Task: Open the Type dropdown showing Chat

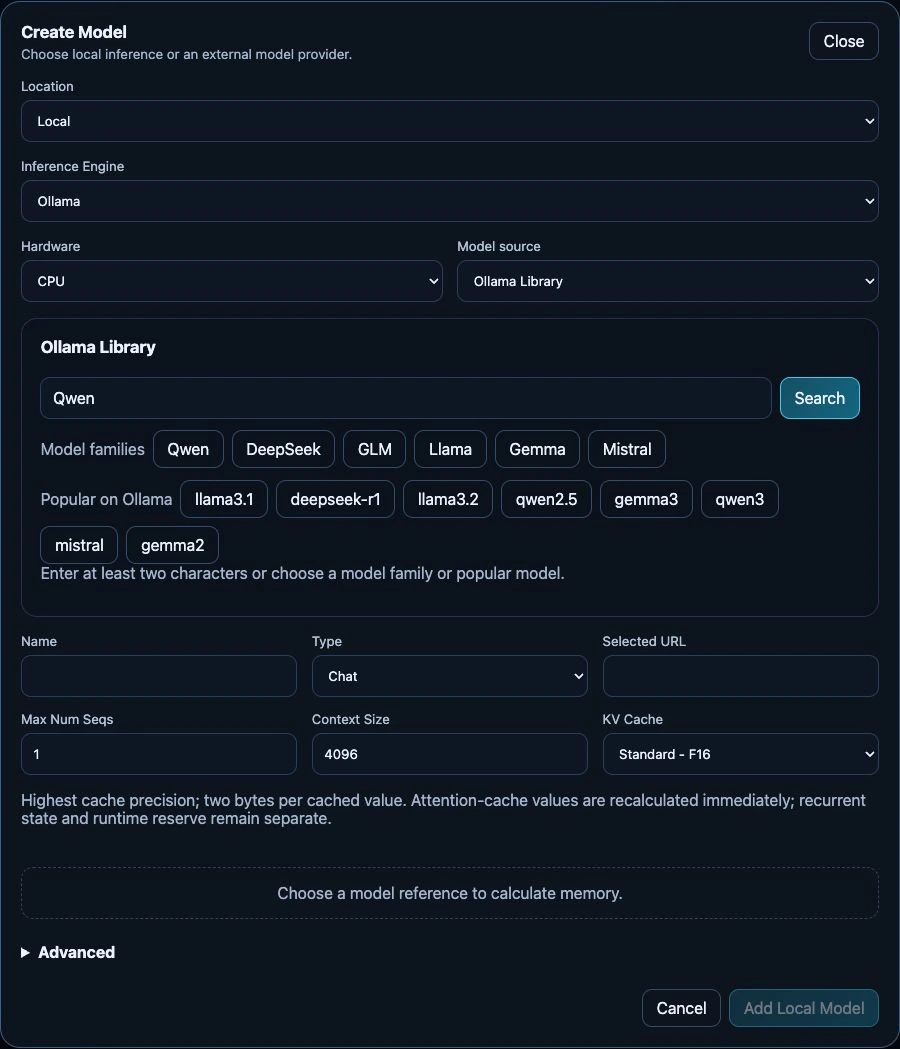Action: tap(450, 676)
